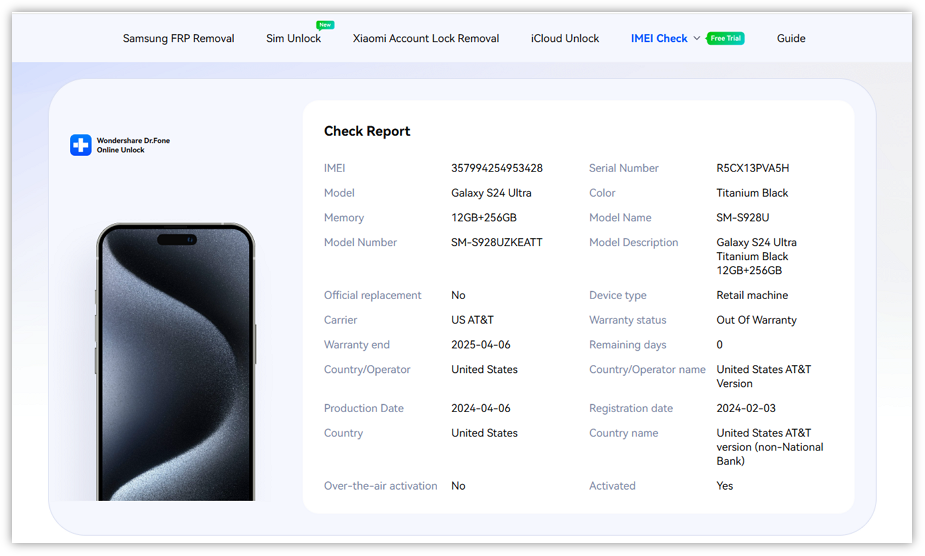This screenshot has height=556, width=925.
Task: Expand the IMEI Check dropdown chevron
Action: 697,38
